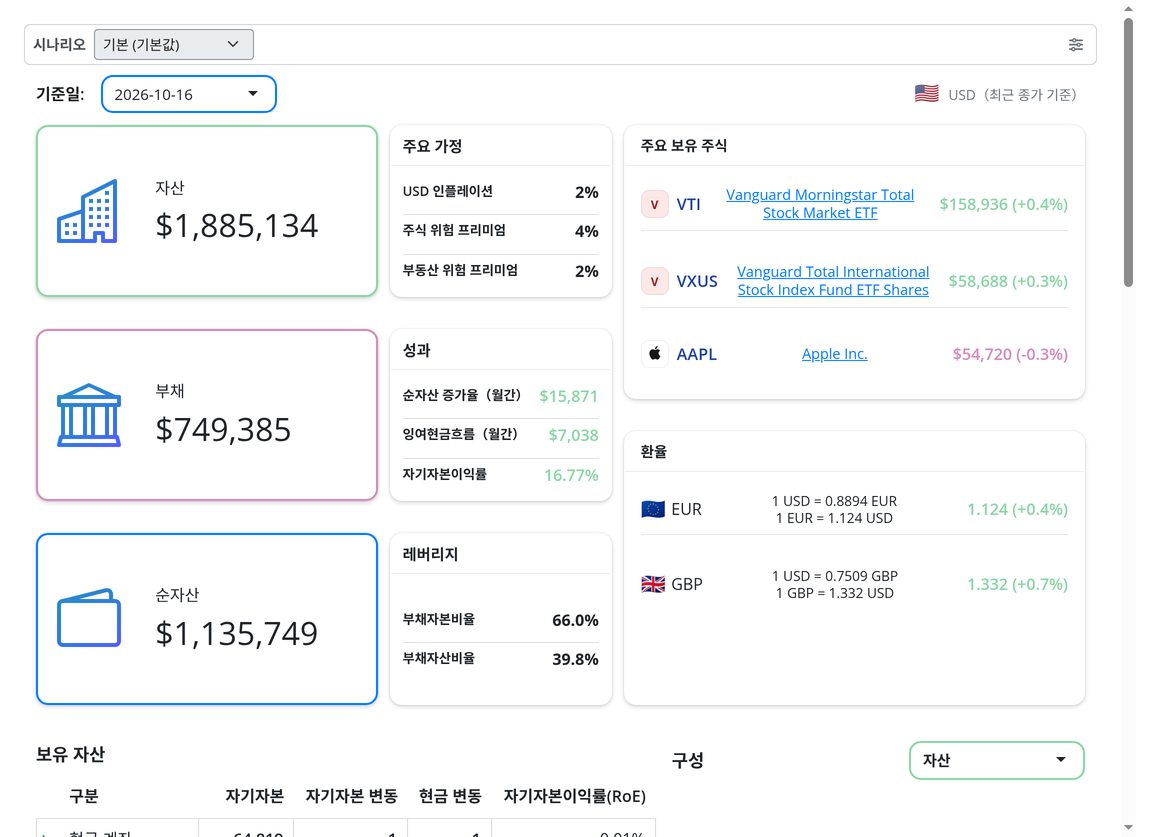Click the page vertical scrollbar
The image size is (1160, 837).
pyautogui.click(x=1128, y=152)
